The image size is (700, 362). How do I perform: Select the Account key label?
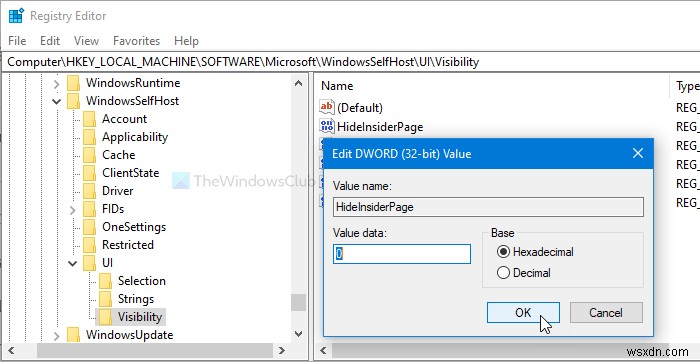click(124, 119)
